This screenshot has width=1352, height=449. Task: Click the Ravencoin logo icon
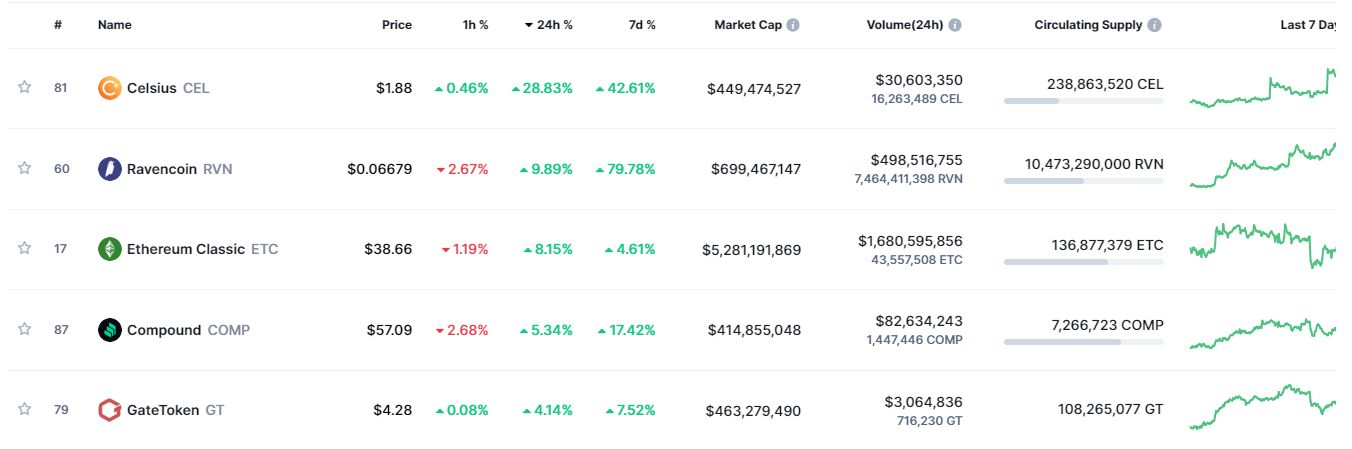click(110, 169)
